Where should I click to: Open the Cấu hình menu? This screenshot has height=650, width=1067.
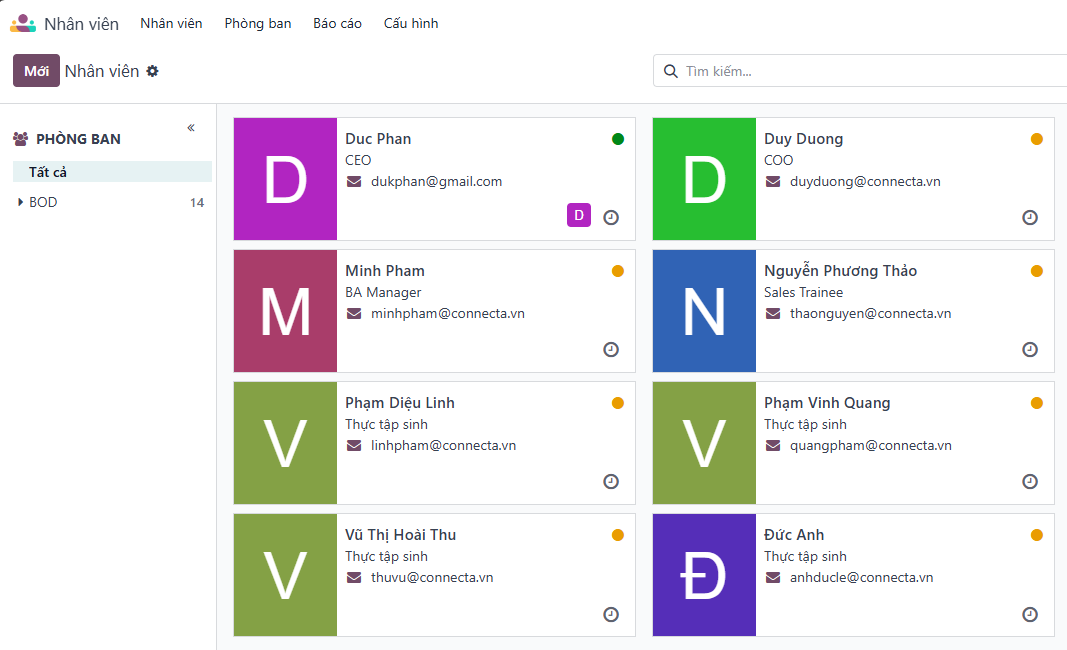point(411,23)
